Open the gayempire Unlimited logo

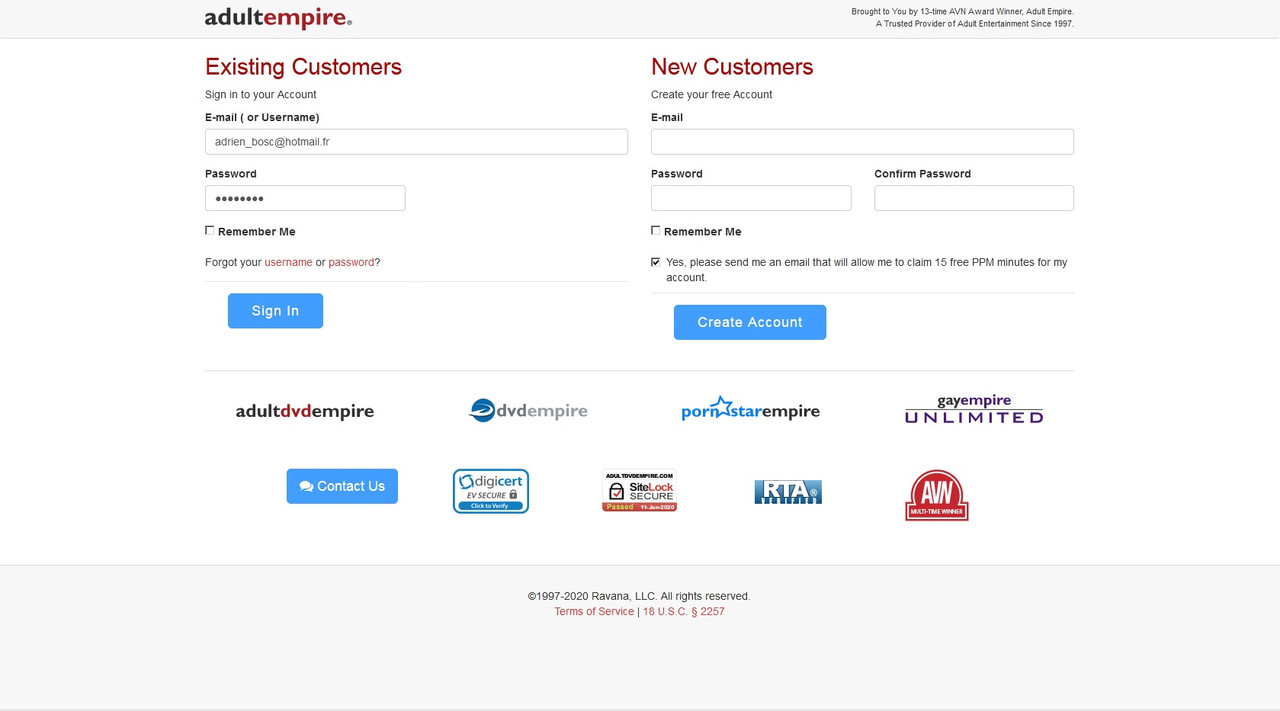tap(974, 409)
